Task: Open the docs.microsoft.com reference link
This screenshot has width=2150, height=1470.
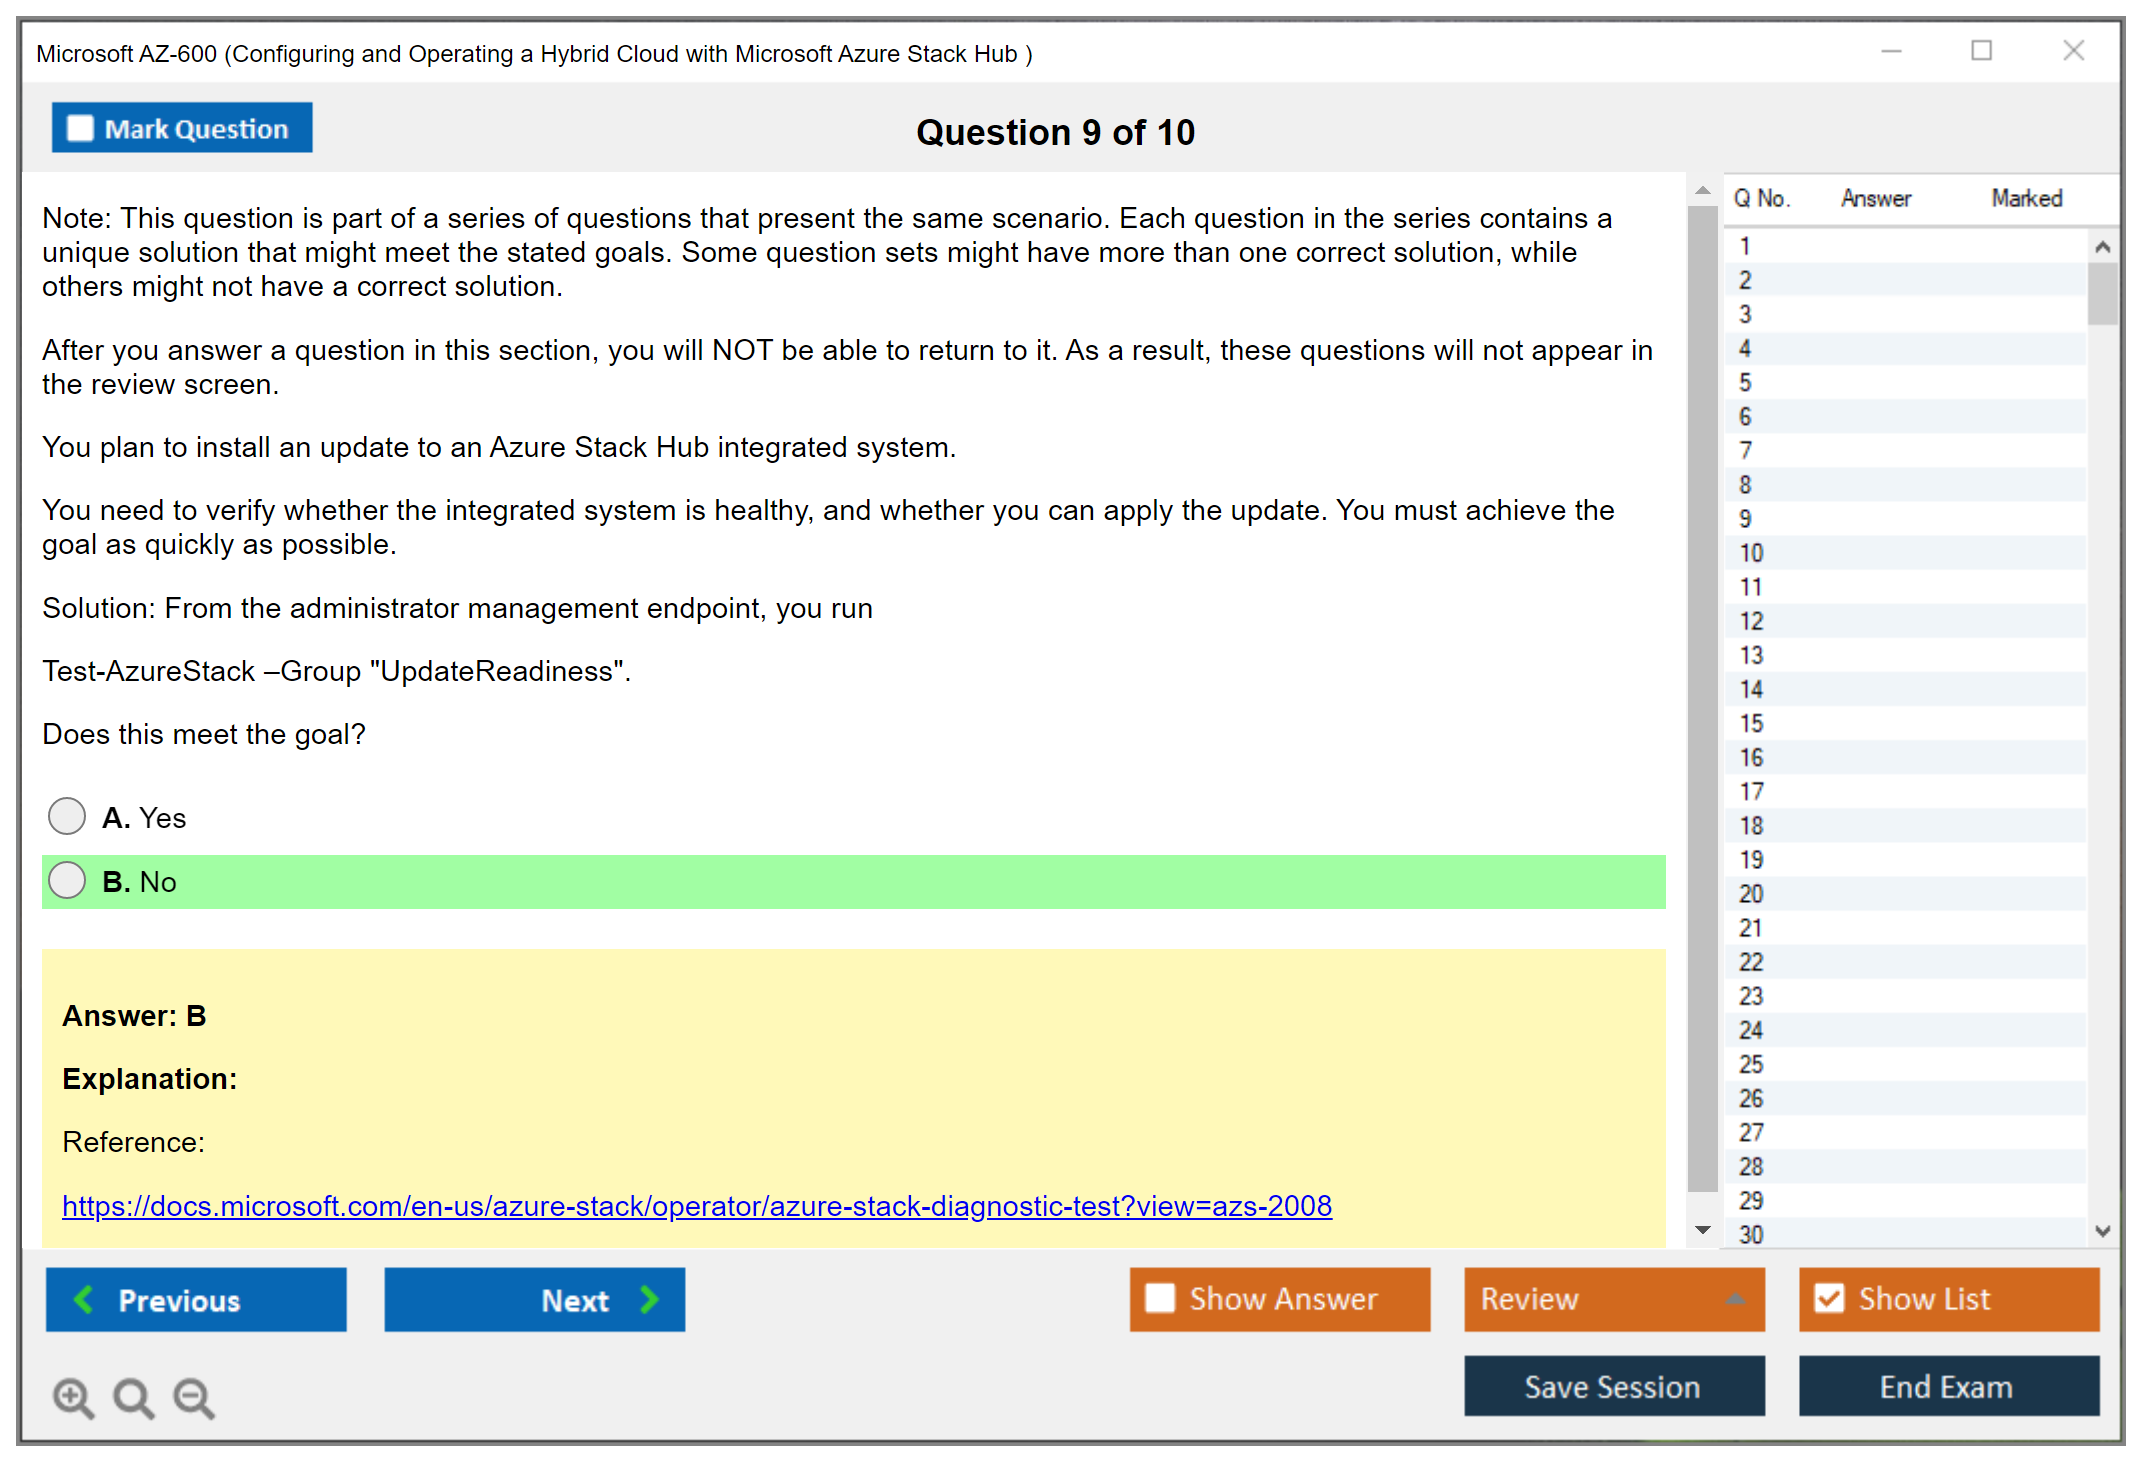Action: point(696,1206)
